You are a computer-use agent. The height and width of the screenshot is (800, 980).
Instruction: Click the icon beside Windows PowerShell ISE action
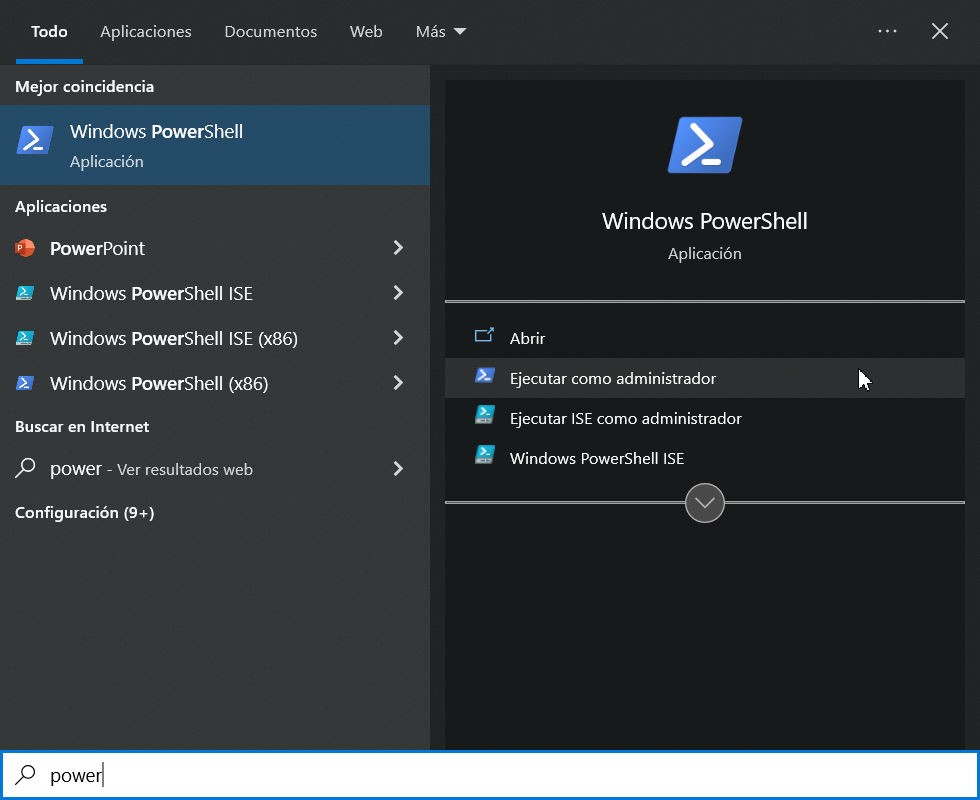(484, 455)
